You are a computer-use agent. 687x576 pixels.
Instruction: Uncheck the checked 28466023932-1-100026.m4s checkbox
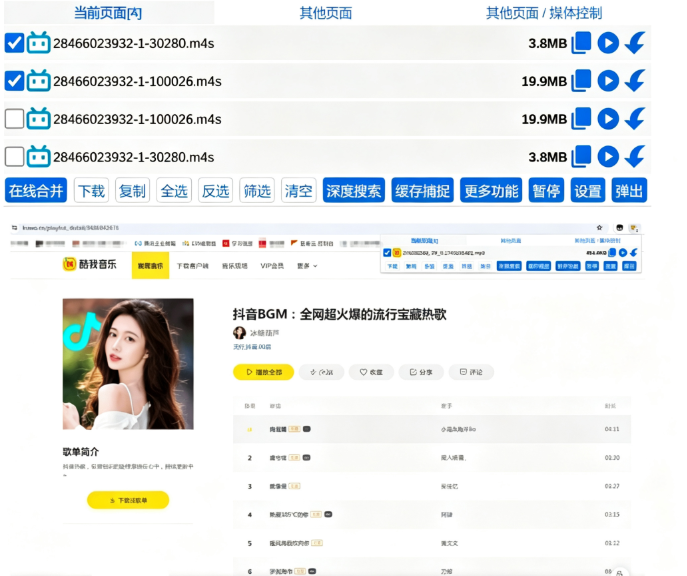point(14,81)
